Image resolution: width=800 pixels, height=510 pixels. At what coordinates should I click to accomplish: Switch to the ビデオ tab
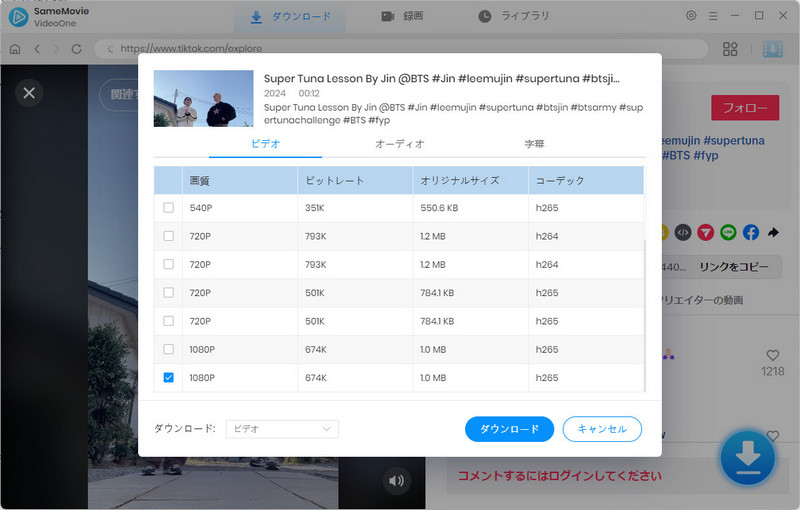tap(265, 144)
